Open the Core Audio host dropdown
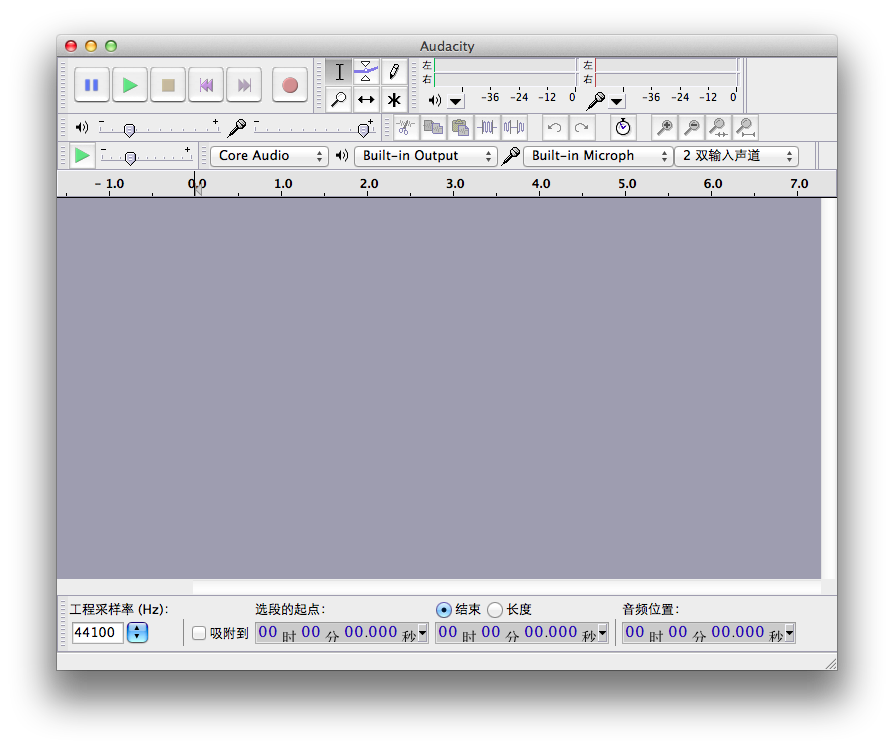Viewport: 894px width, 749px height. 269,156
